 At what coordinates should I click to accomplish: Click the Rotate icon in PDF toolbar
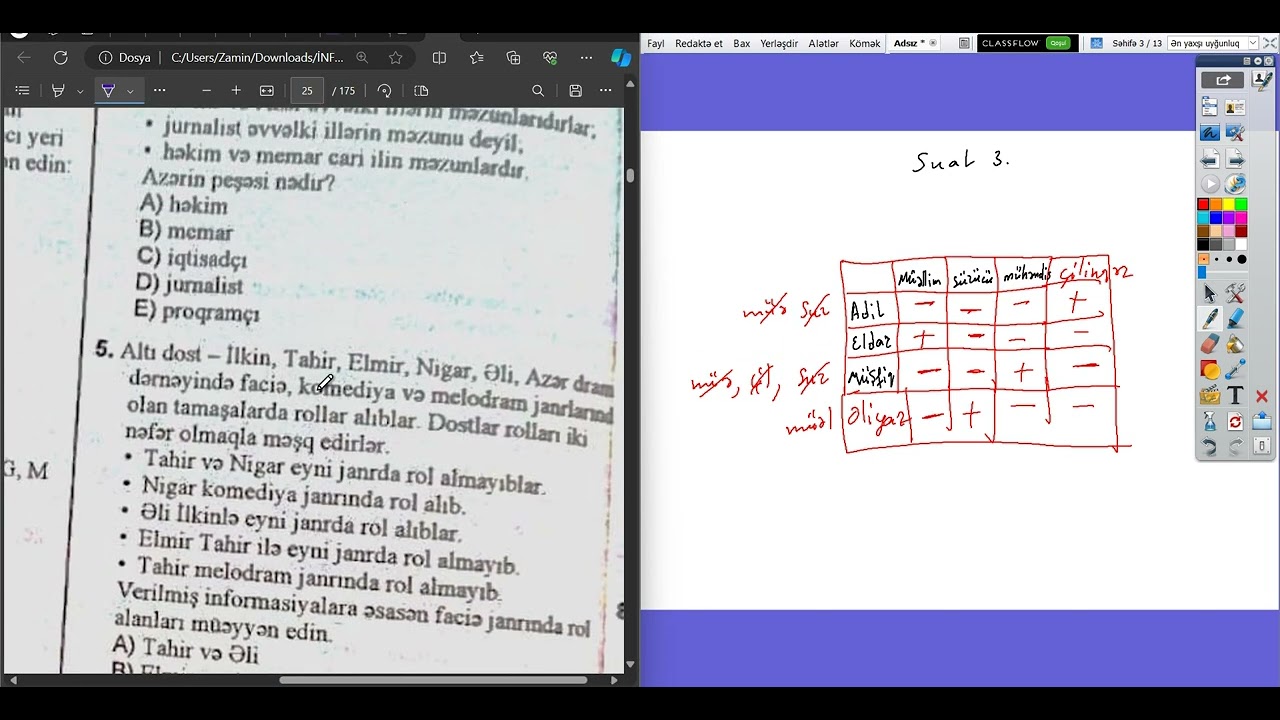click(x=385, y=90)
